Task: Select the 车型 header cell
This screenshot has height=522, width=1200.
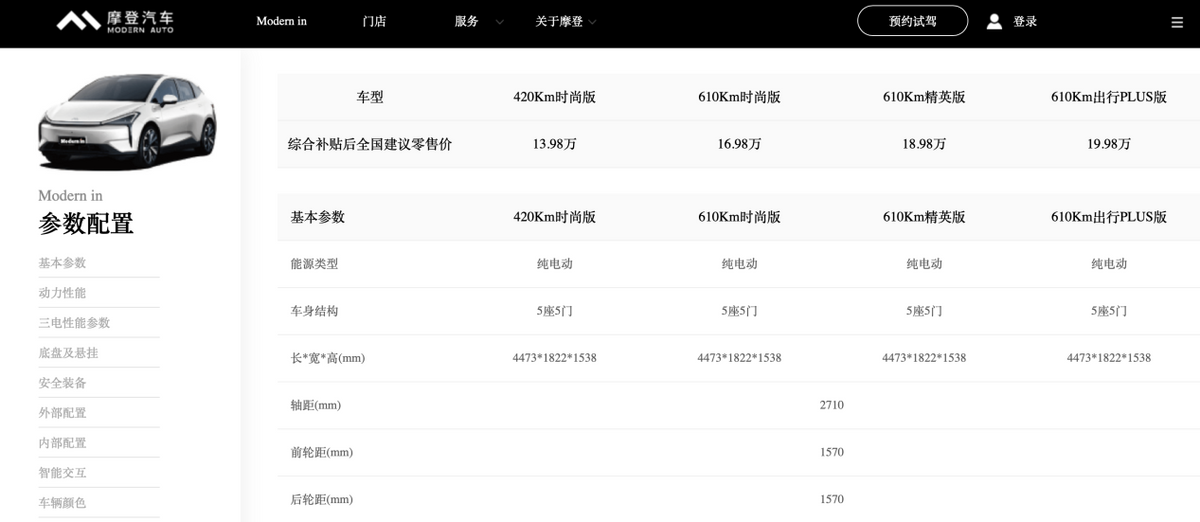Action: pos(370,97)
